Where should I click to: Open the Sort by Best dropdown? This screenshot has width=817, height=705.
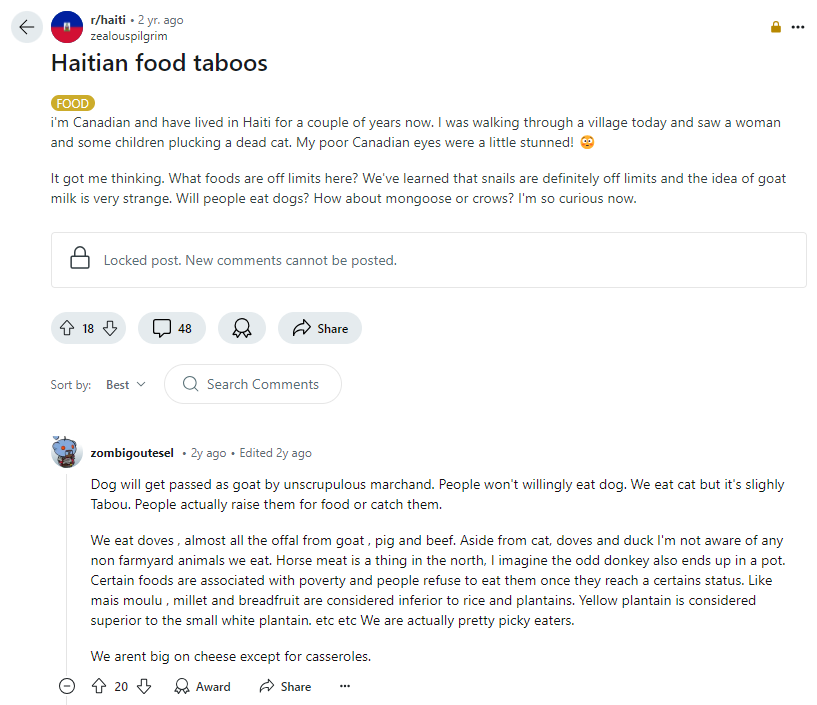[126, 384]
